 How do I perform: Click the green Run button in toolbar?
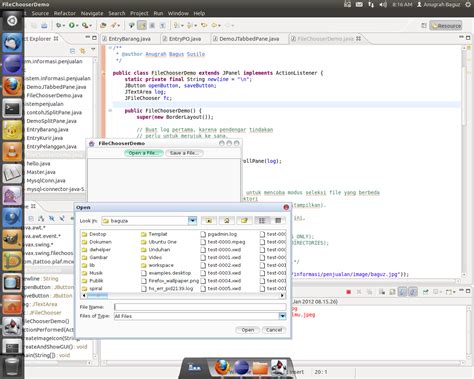(x=72, y=25)
